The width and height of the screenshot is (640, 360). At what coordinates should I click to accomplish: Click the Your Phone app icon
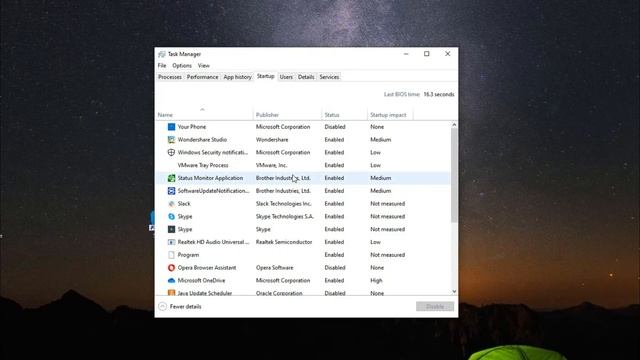tap(171, 127)
